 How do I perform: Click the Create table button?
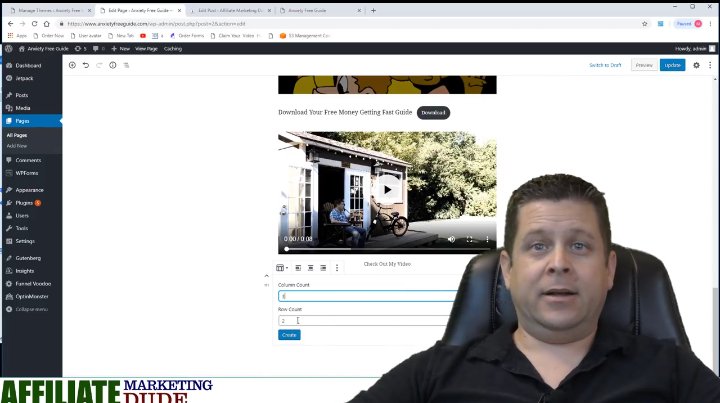tap(289, 335)
